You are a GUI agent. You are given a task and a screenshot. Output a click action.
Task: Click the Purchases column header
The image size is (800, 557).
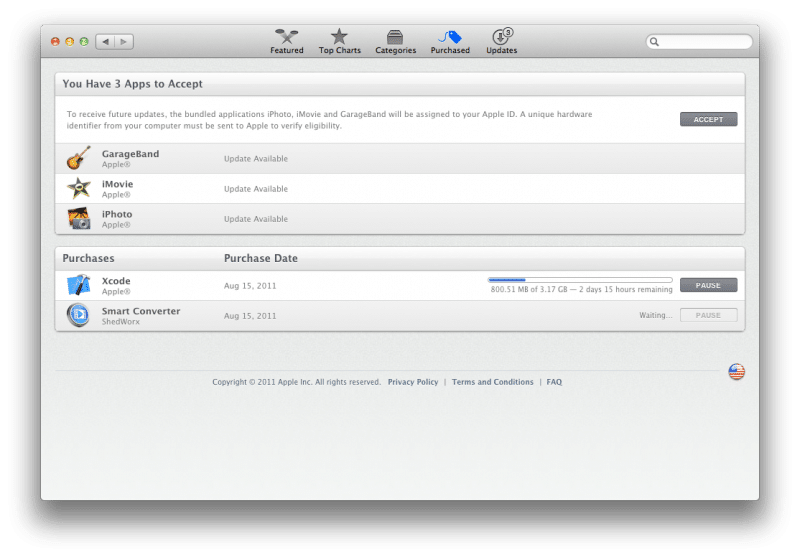coord(88,258)
